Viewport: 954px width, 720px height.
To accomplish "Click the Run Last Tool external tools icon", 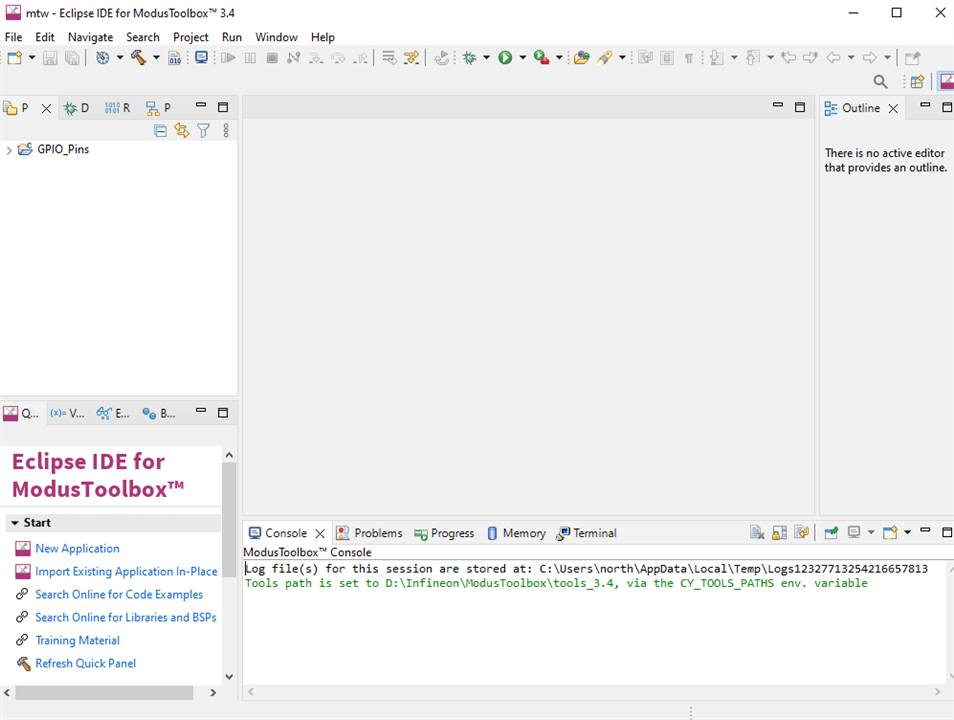I will tap(541, 58).
